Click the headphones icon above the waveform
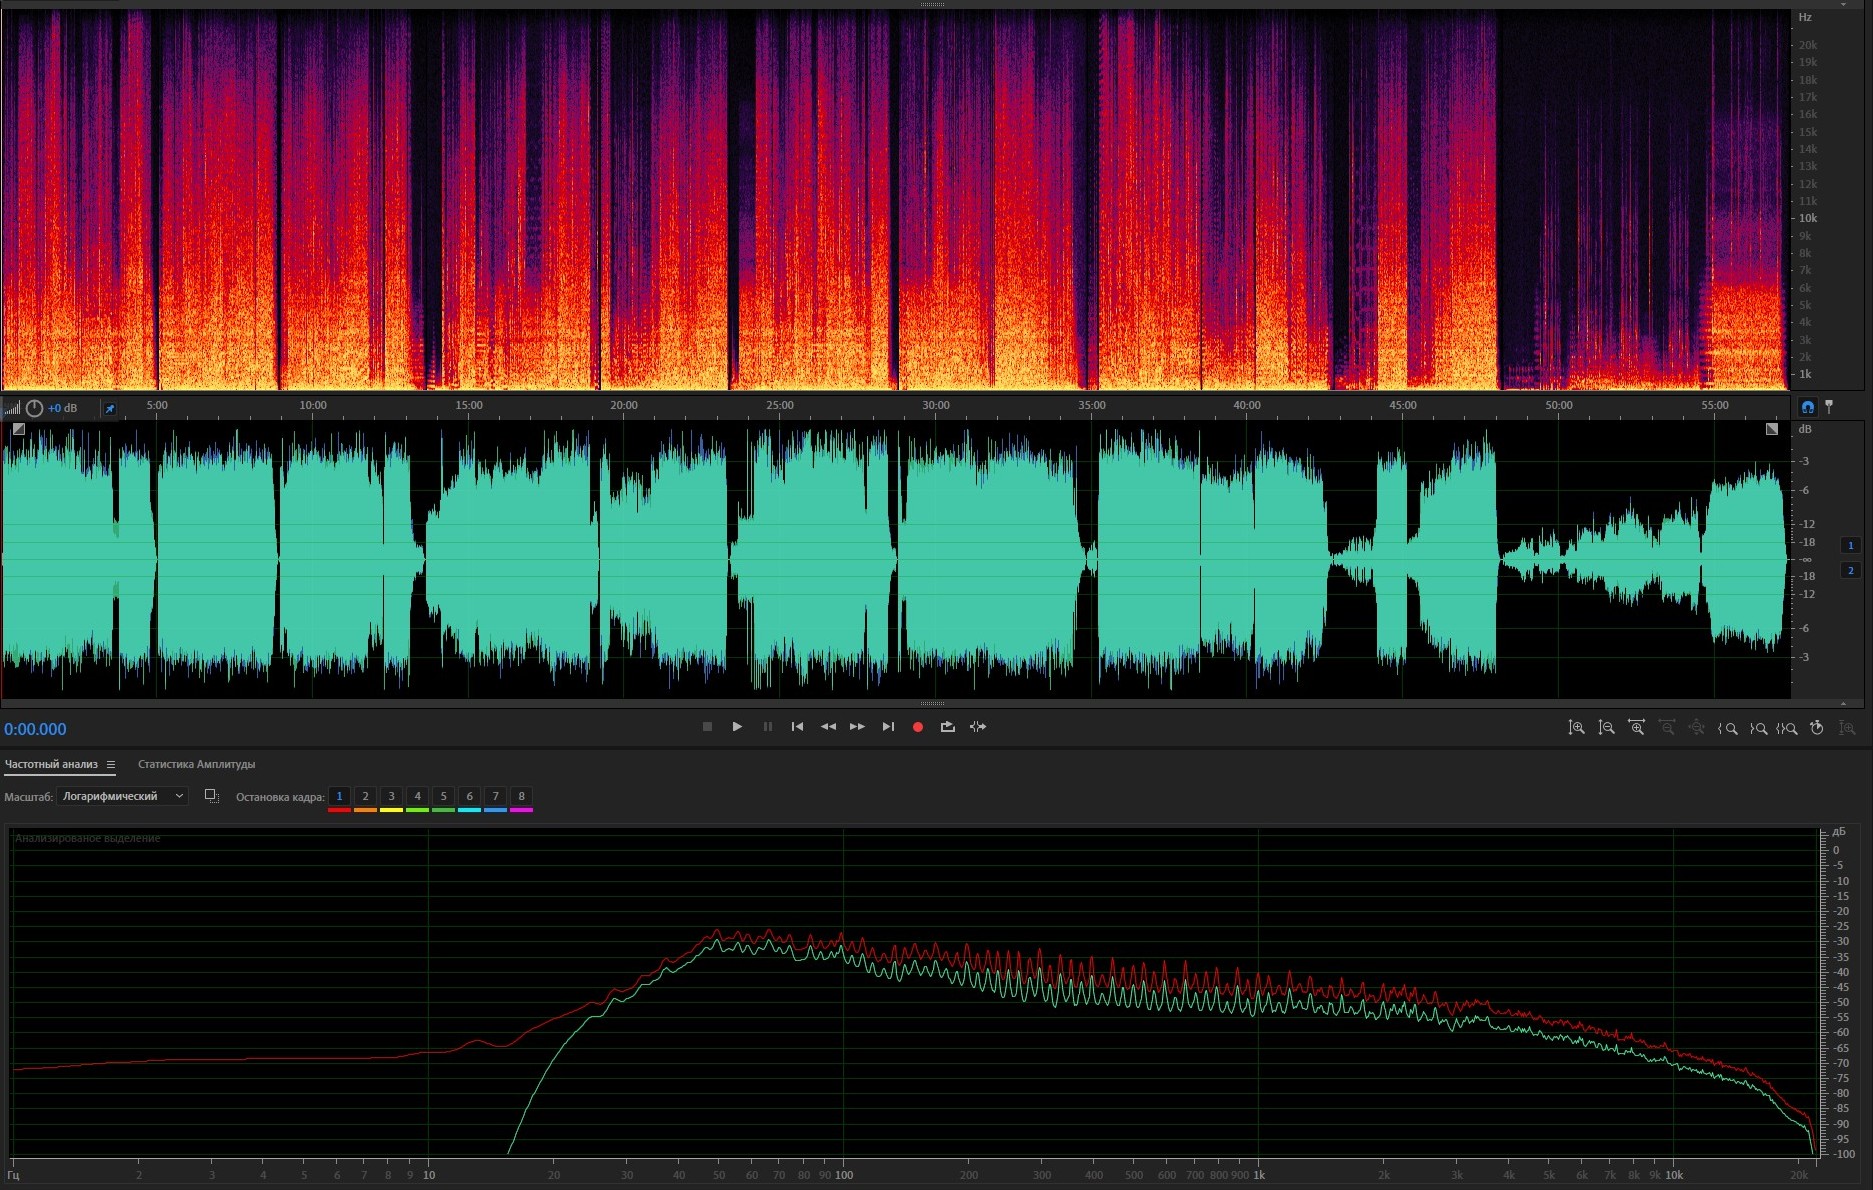The image size is (1873, 1190). coord(1807,407)
